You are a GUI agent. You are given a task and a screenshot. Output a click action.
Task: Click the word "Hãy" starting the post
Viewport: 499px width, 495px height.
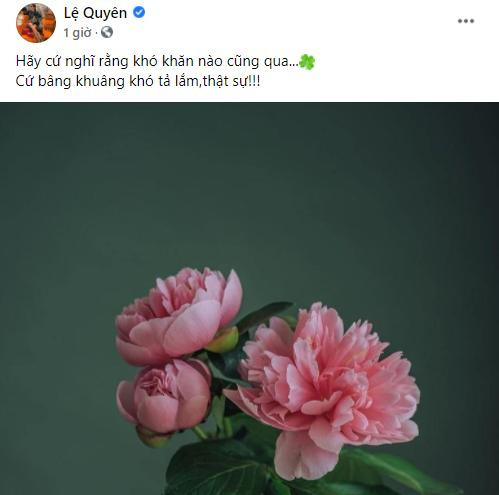[x=28, y=62]
